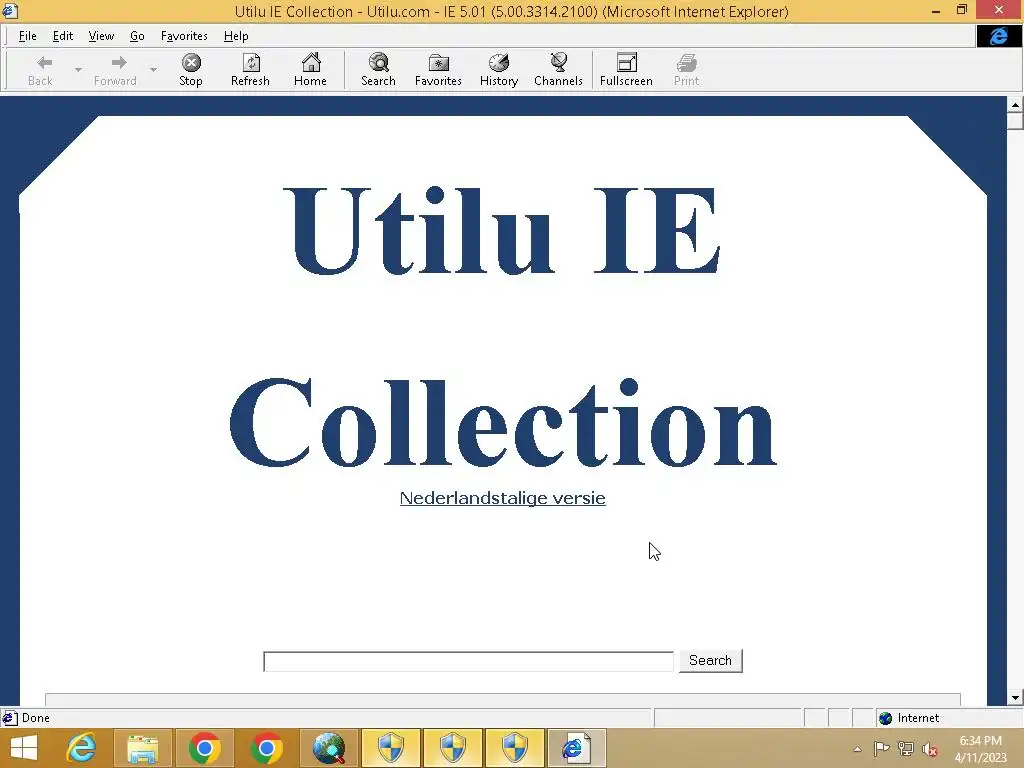Click the Done status text

click(x=36, y=718)
